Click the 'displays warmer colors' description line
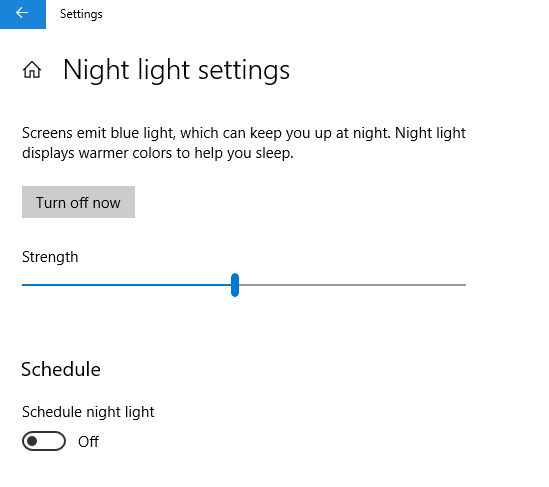This screenshot has width=549, height=487. click(x=158, y=153)
